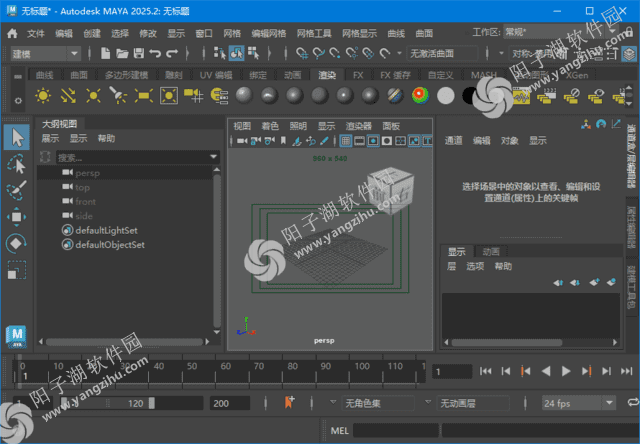The width and height of the screenshot is (640, 444).
Task: Switch to the 动画 layer editor tab
Action: tap(491, 252)
